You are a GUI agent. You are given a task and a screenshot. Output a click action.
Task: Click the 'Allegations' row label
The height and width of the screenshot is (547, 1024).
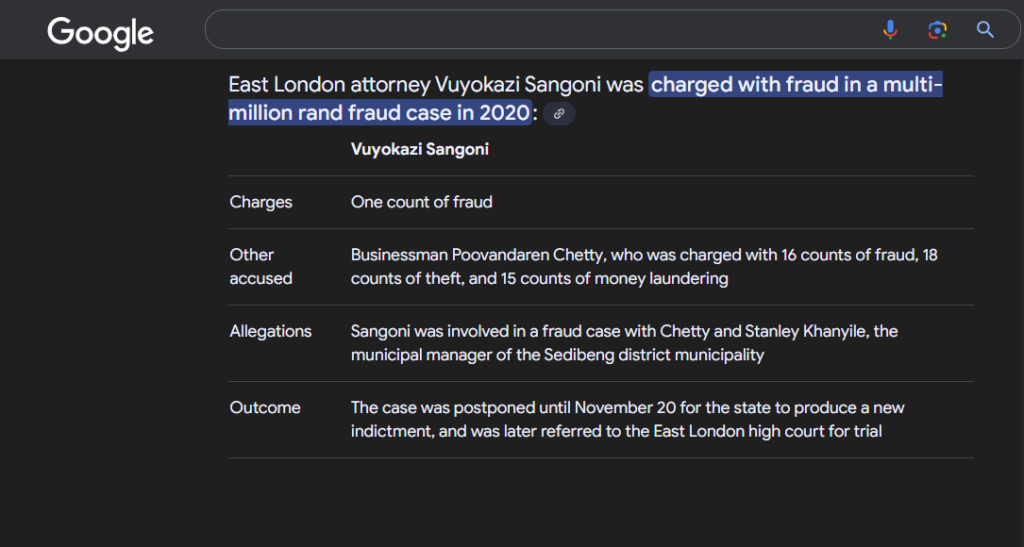tap(270, 331)
